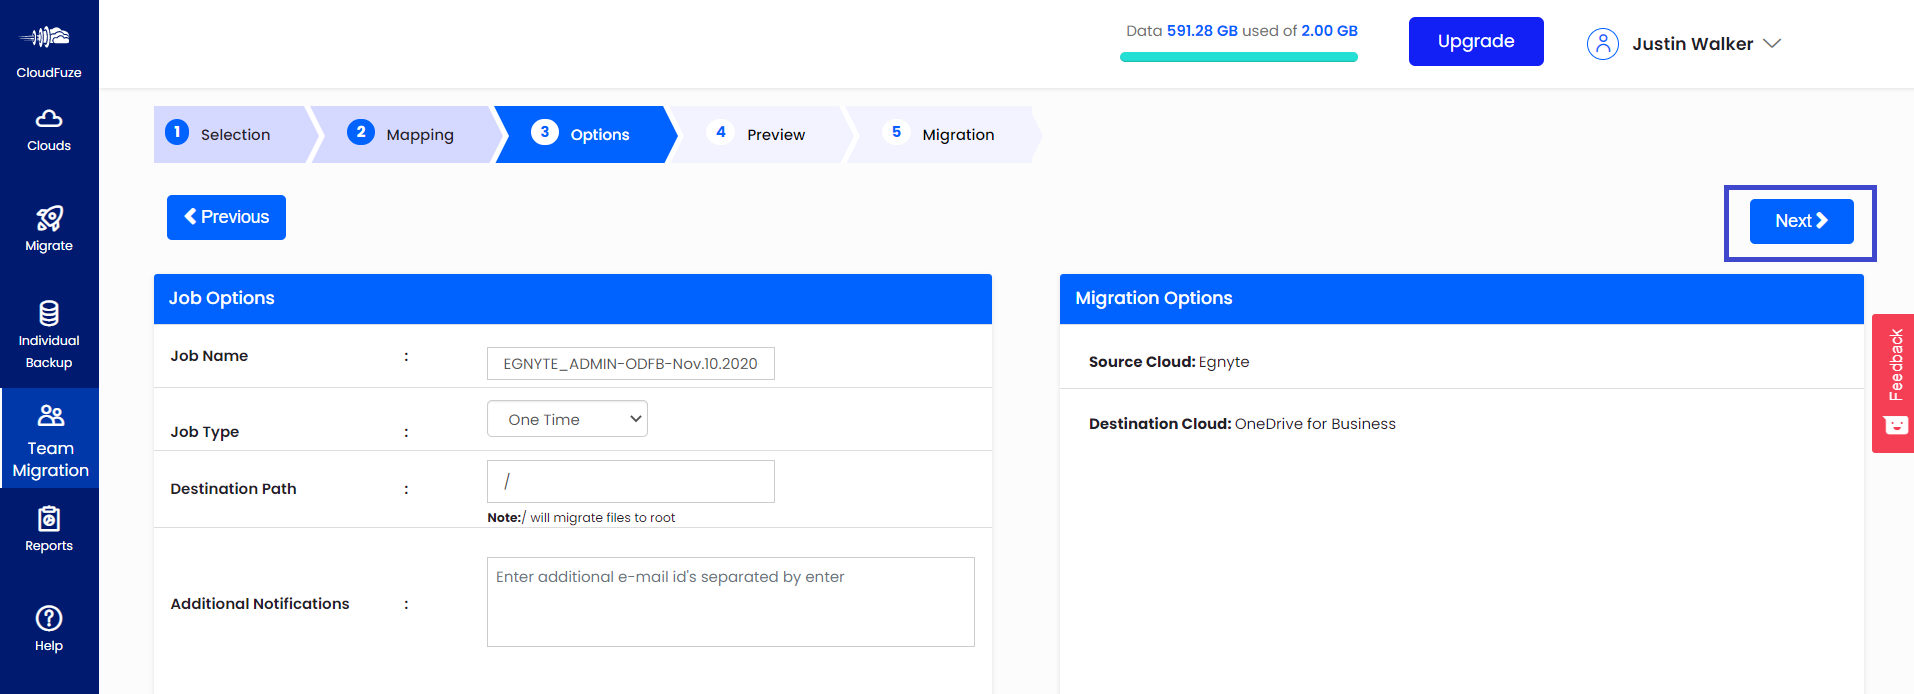Click the Previous button
The width and height of the screenshot is (1914, 694).
tap(226, 217)
